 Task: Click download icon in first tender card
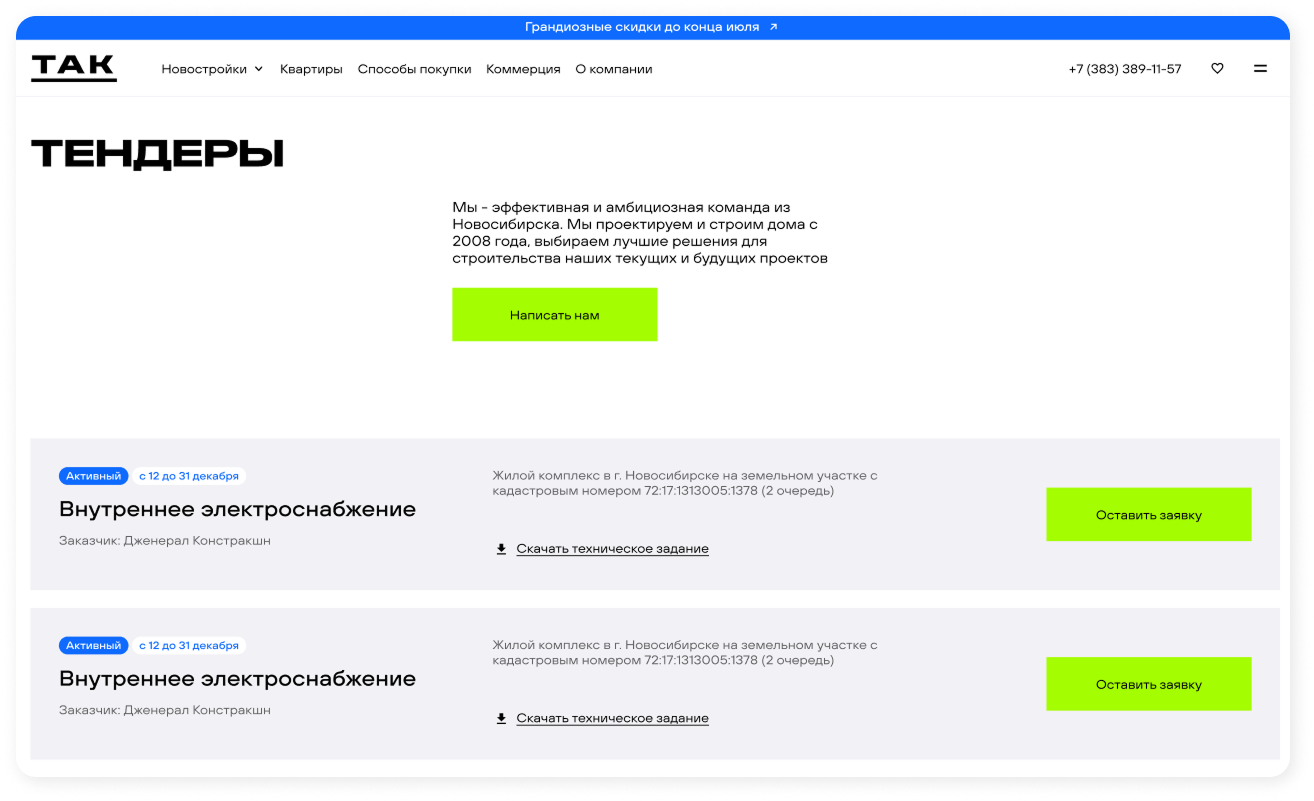tap(501, 549)
